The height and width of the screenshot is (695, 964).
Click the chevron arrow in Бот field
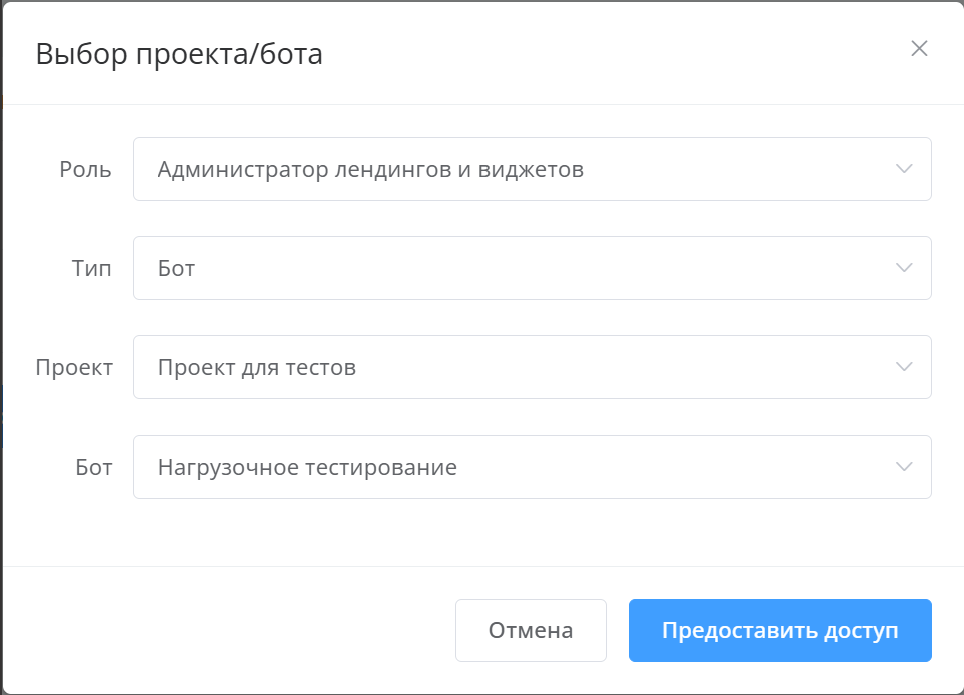click(904, 466)
